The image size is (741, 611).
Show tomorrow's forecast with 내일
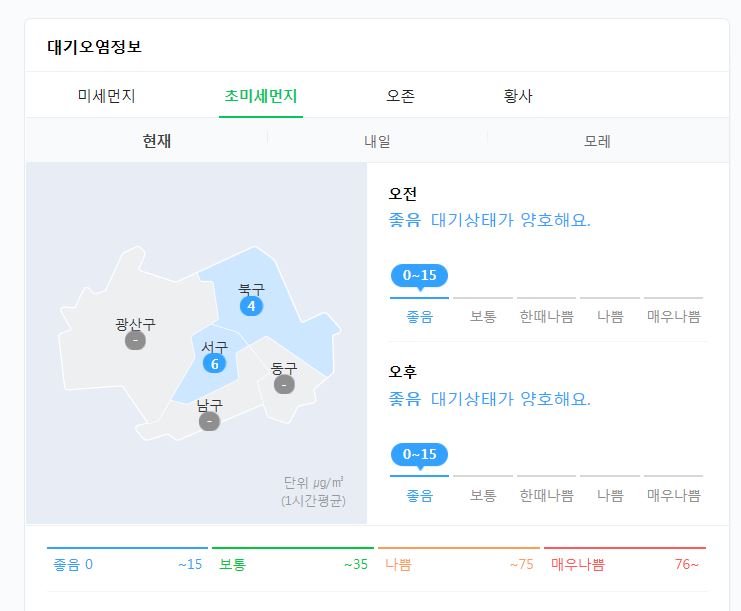(x=377, y=141)
